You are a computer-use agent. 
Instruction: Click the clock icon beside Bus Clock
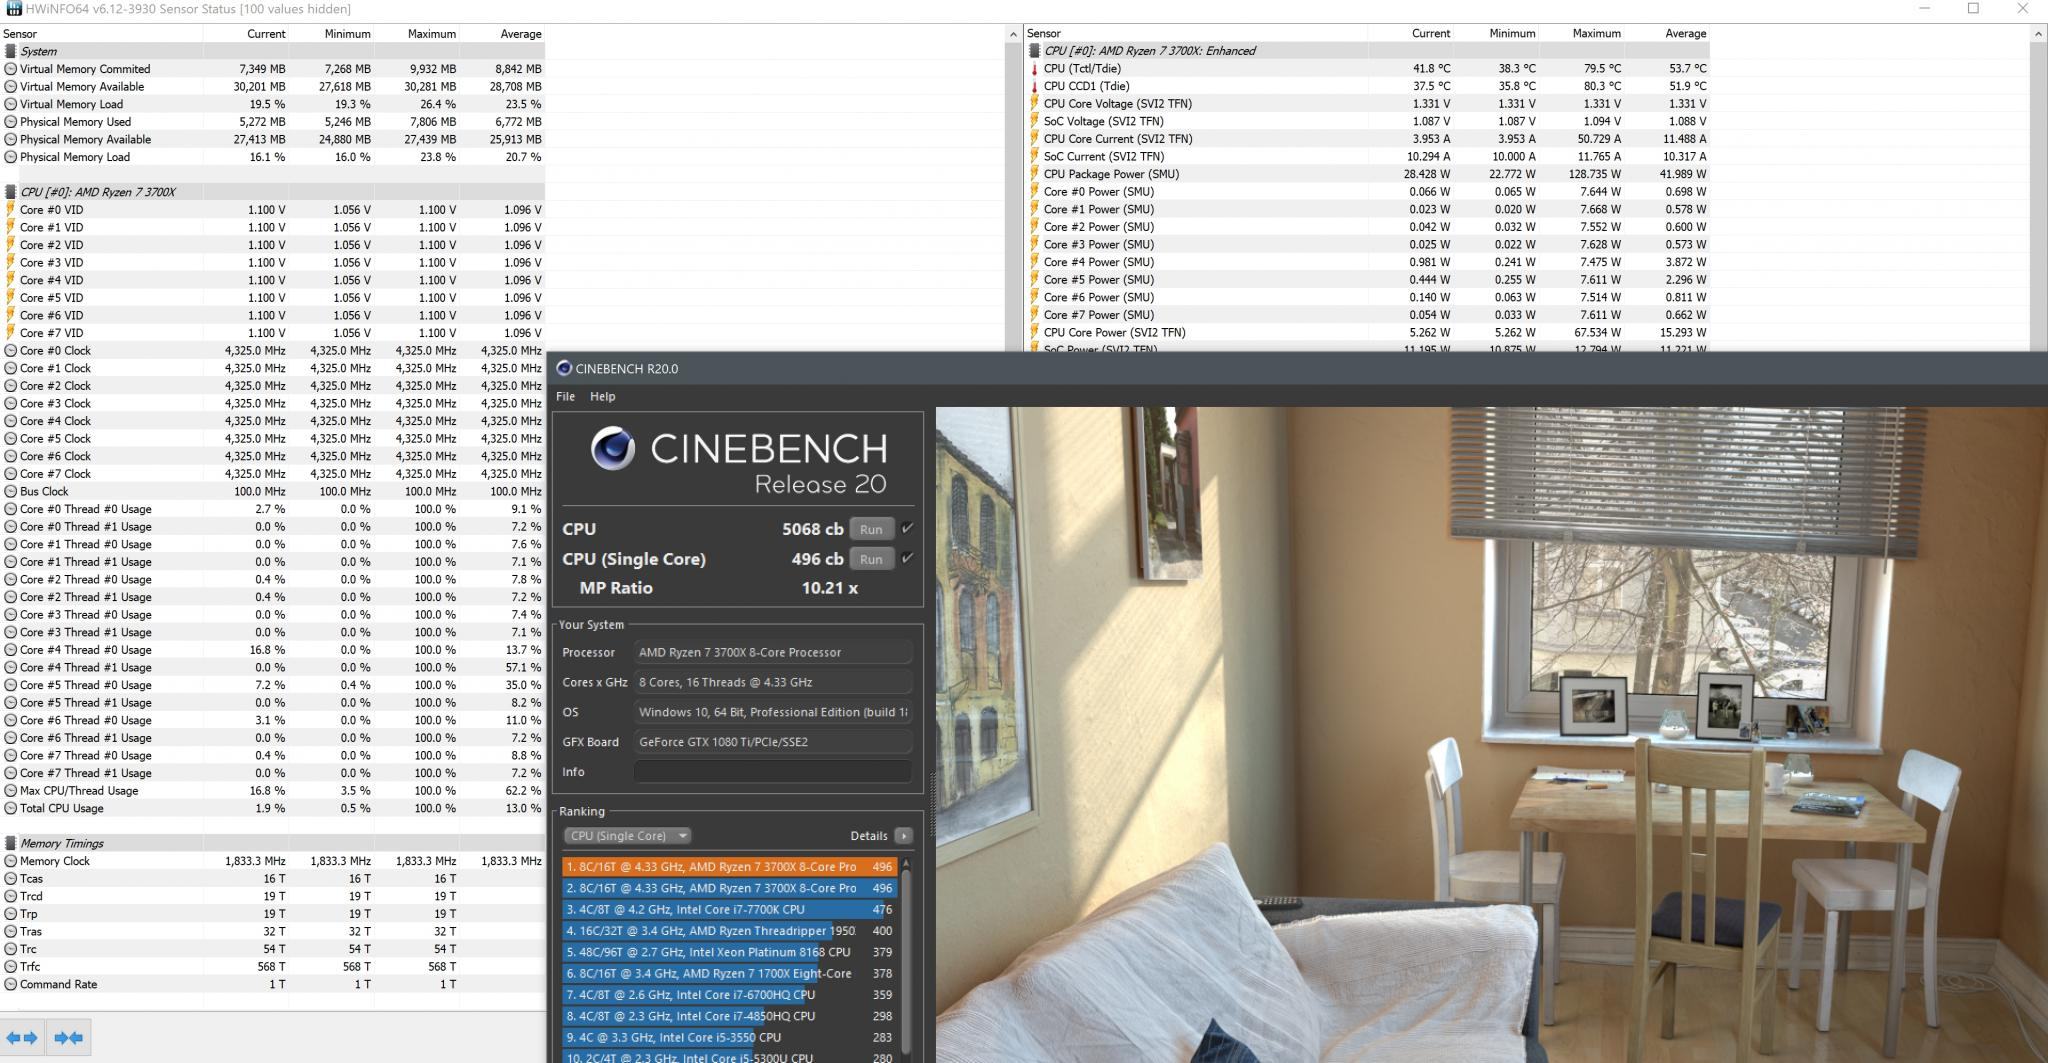tap(10, 491)
